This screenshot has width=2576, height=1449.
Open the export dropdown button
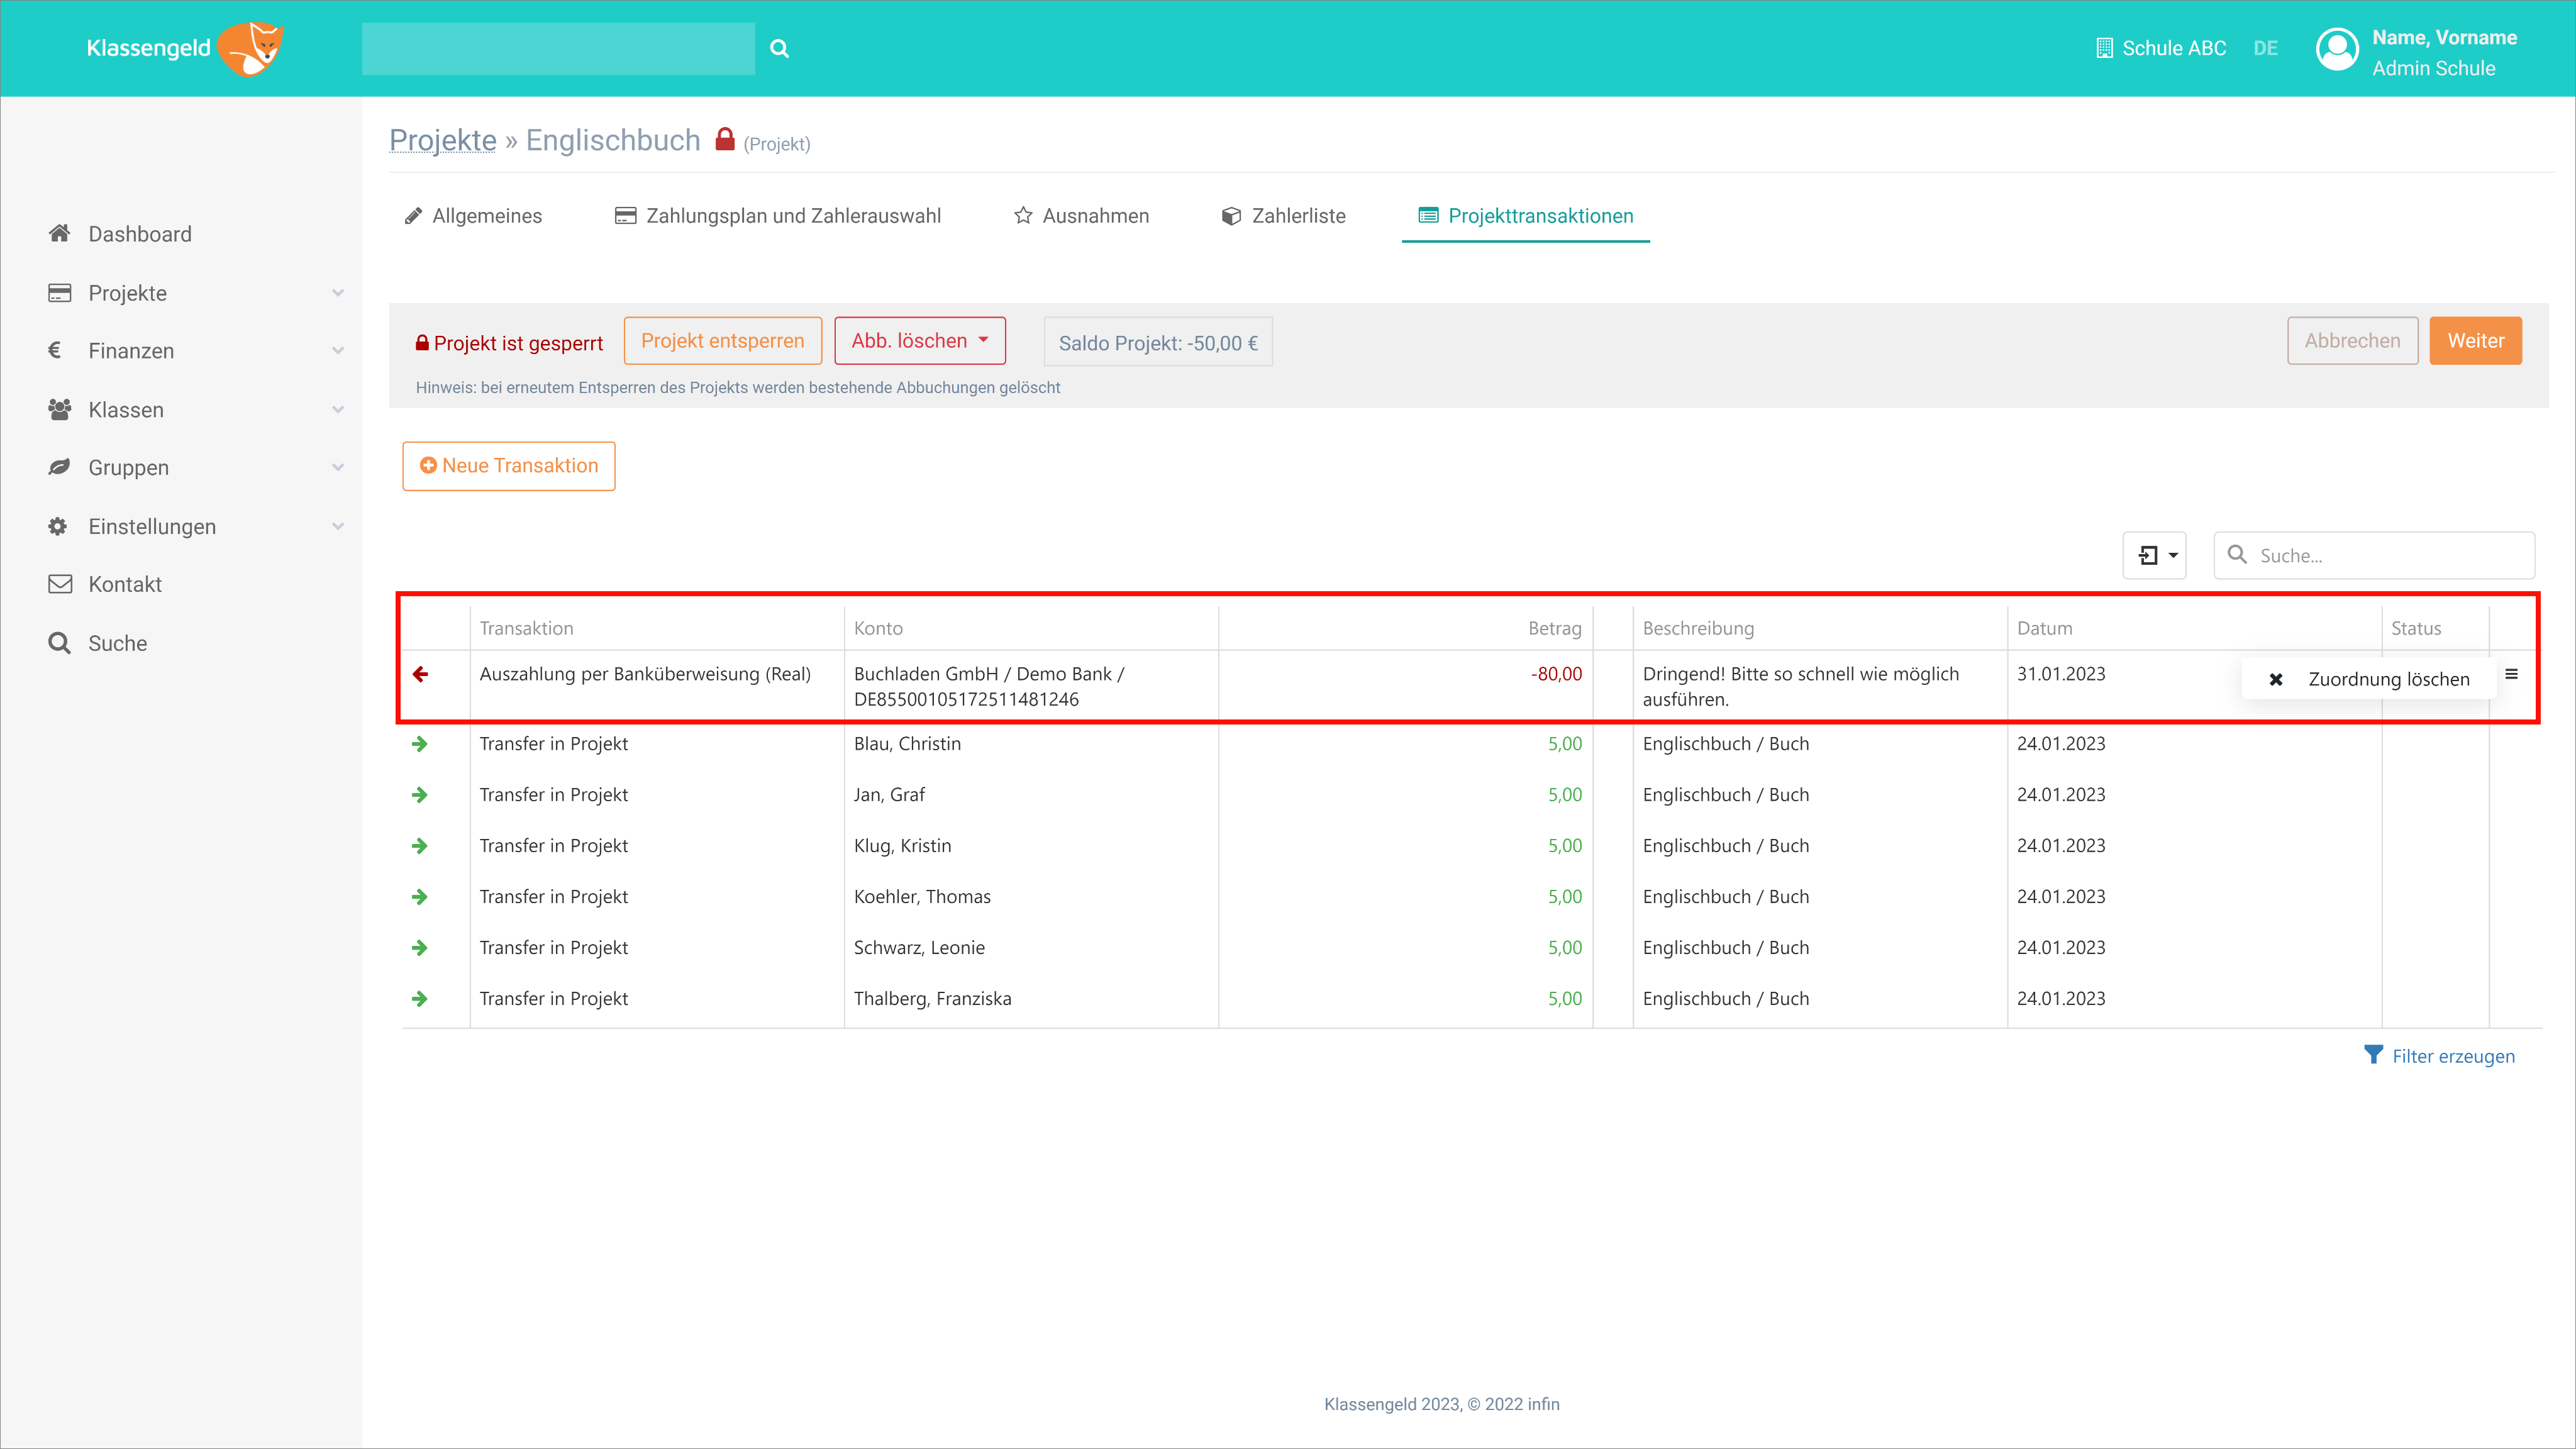coord(2155,555)
